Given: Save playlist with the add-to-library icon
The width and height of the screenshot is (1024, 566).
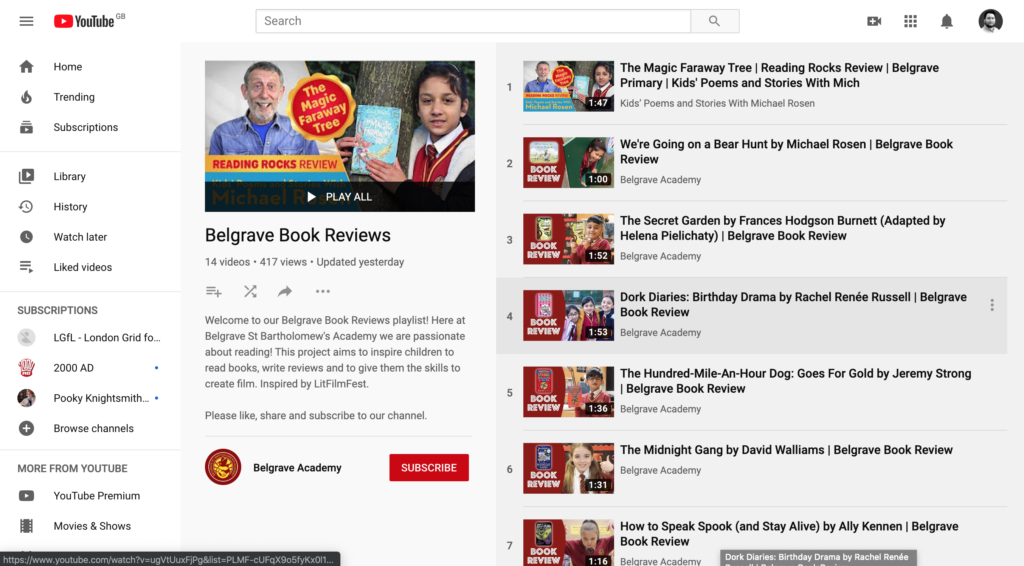Looking at the screenshot, I should pyautogui.click(x=214, y=292).
